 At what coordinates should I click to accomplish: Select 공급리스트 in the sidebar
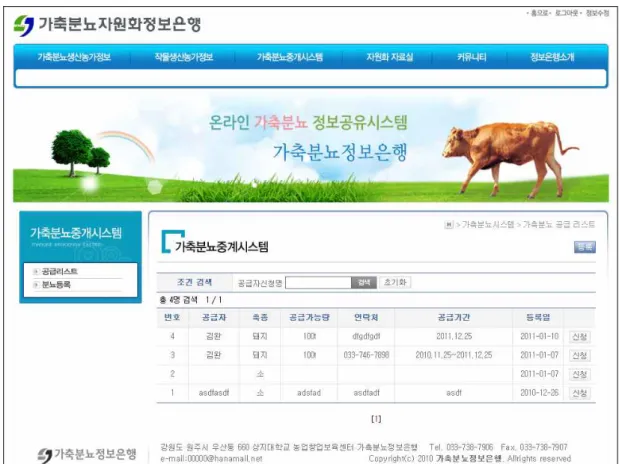click(60, 271)
